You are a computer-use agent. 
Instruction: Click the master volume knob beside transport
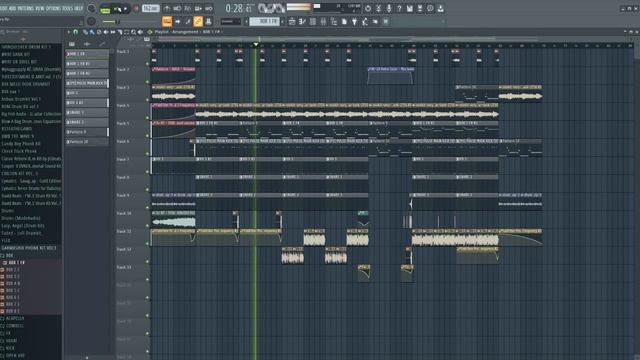coord(91,9)
